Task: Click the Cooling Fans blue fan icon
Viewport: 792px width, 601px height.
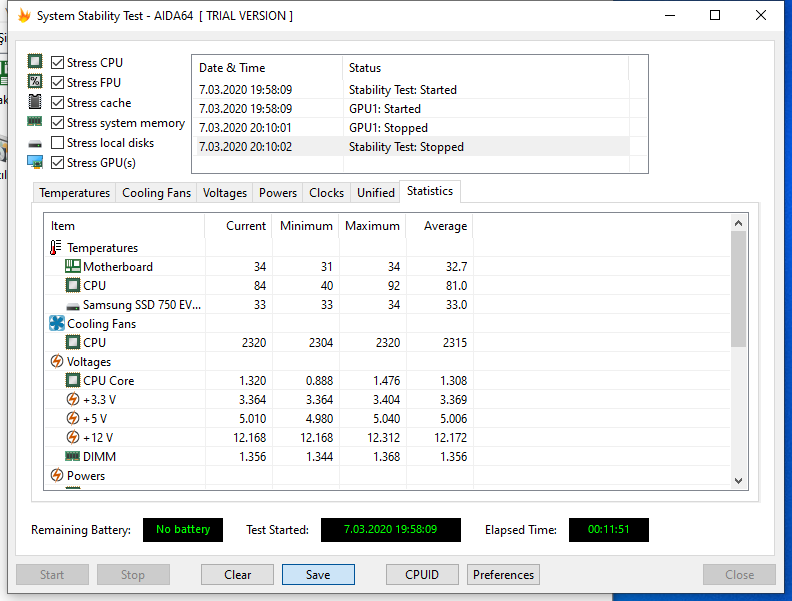Action: pos(57,323)
